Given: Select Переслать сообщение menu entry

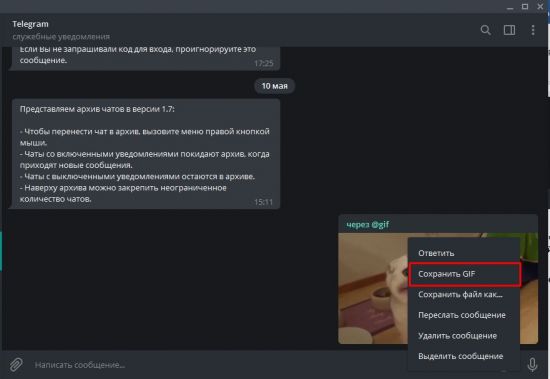Looking at the screenshot, I should [x=464, y=315].
